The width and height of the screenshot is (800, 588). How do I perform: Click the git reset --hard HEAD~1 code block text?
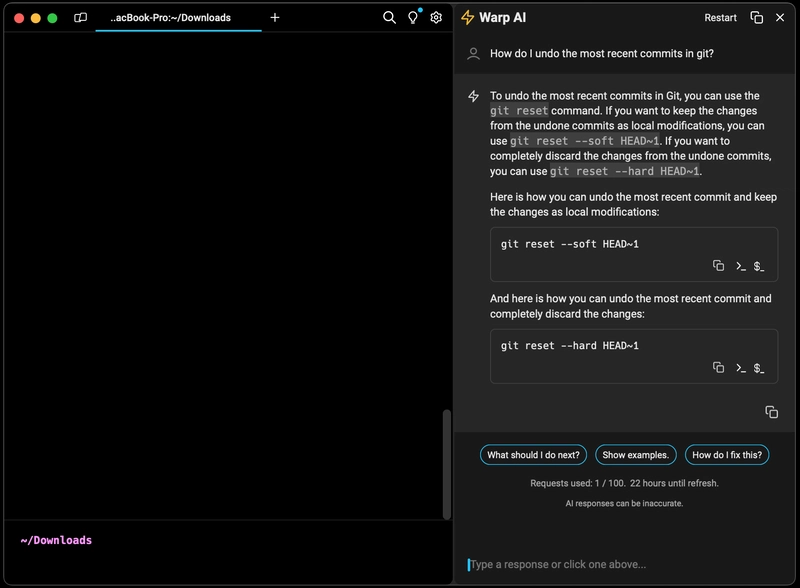tap(569, 346)
